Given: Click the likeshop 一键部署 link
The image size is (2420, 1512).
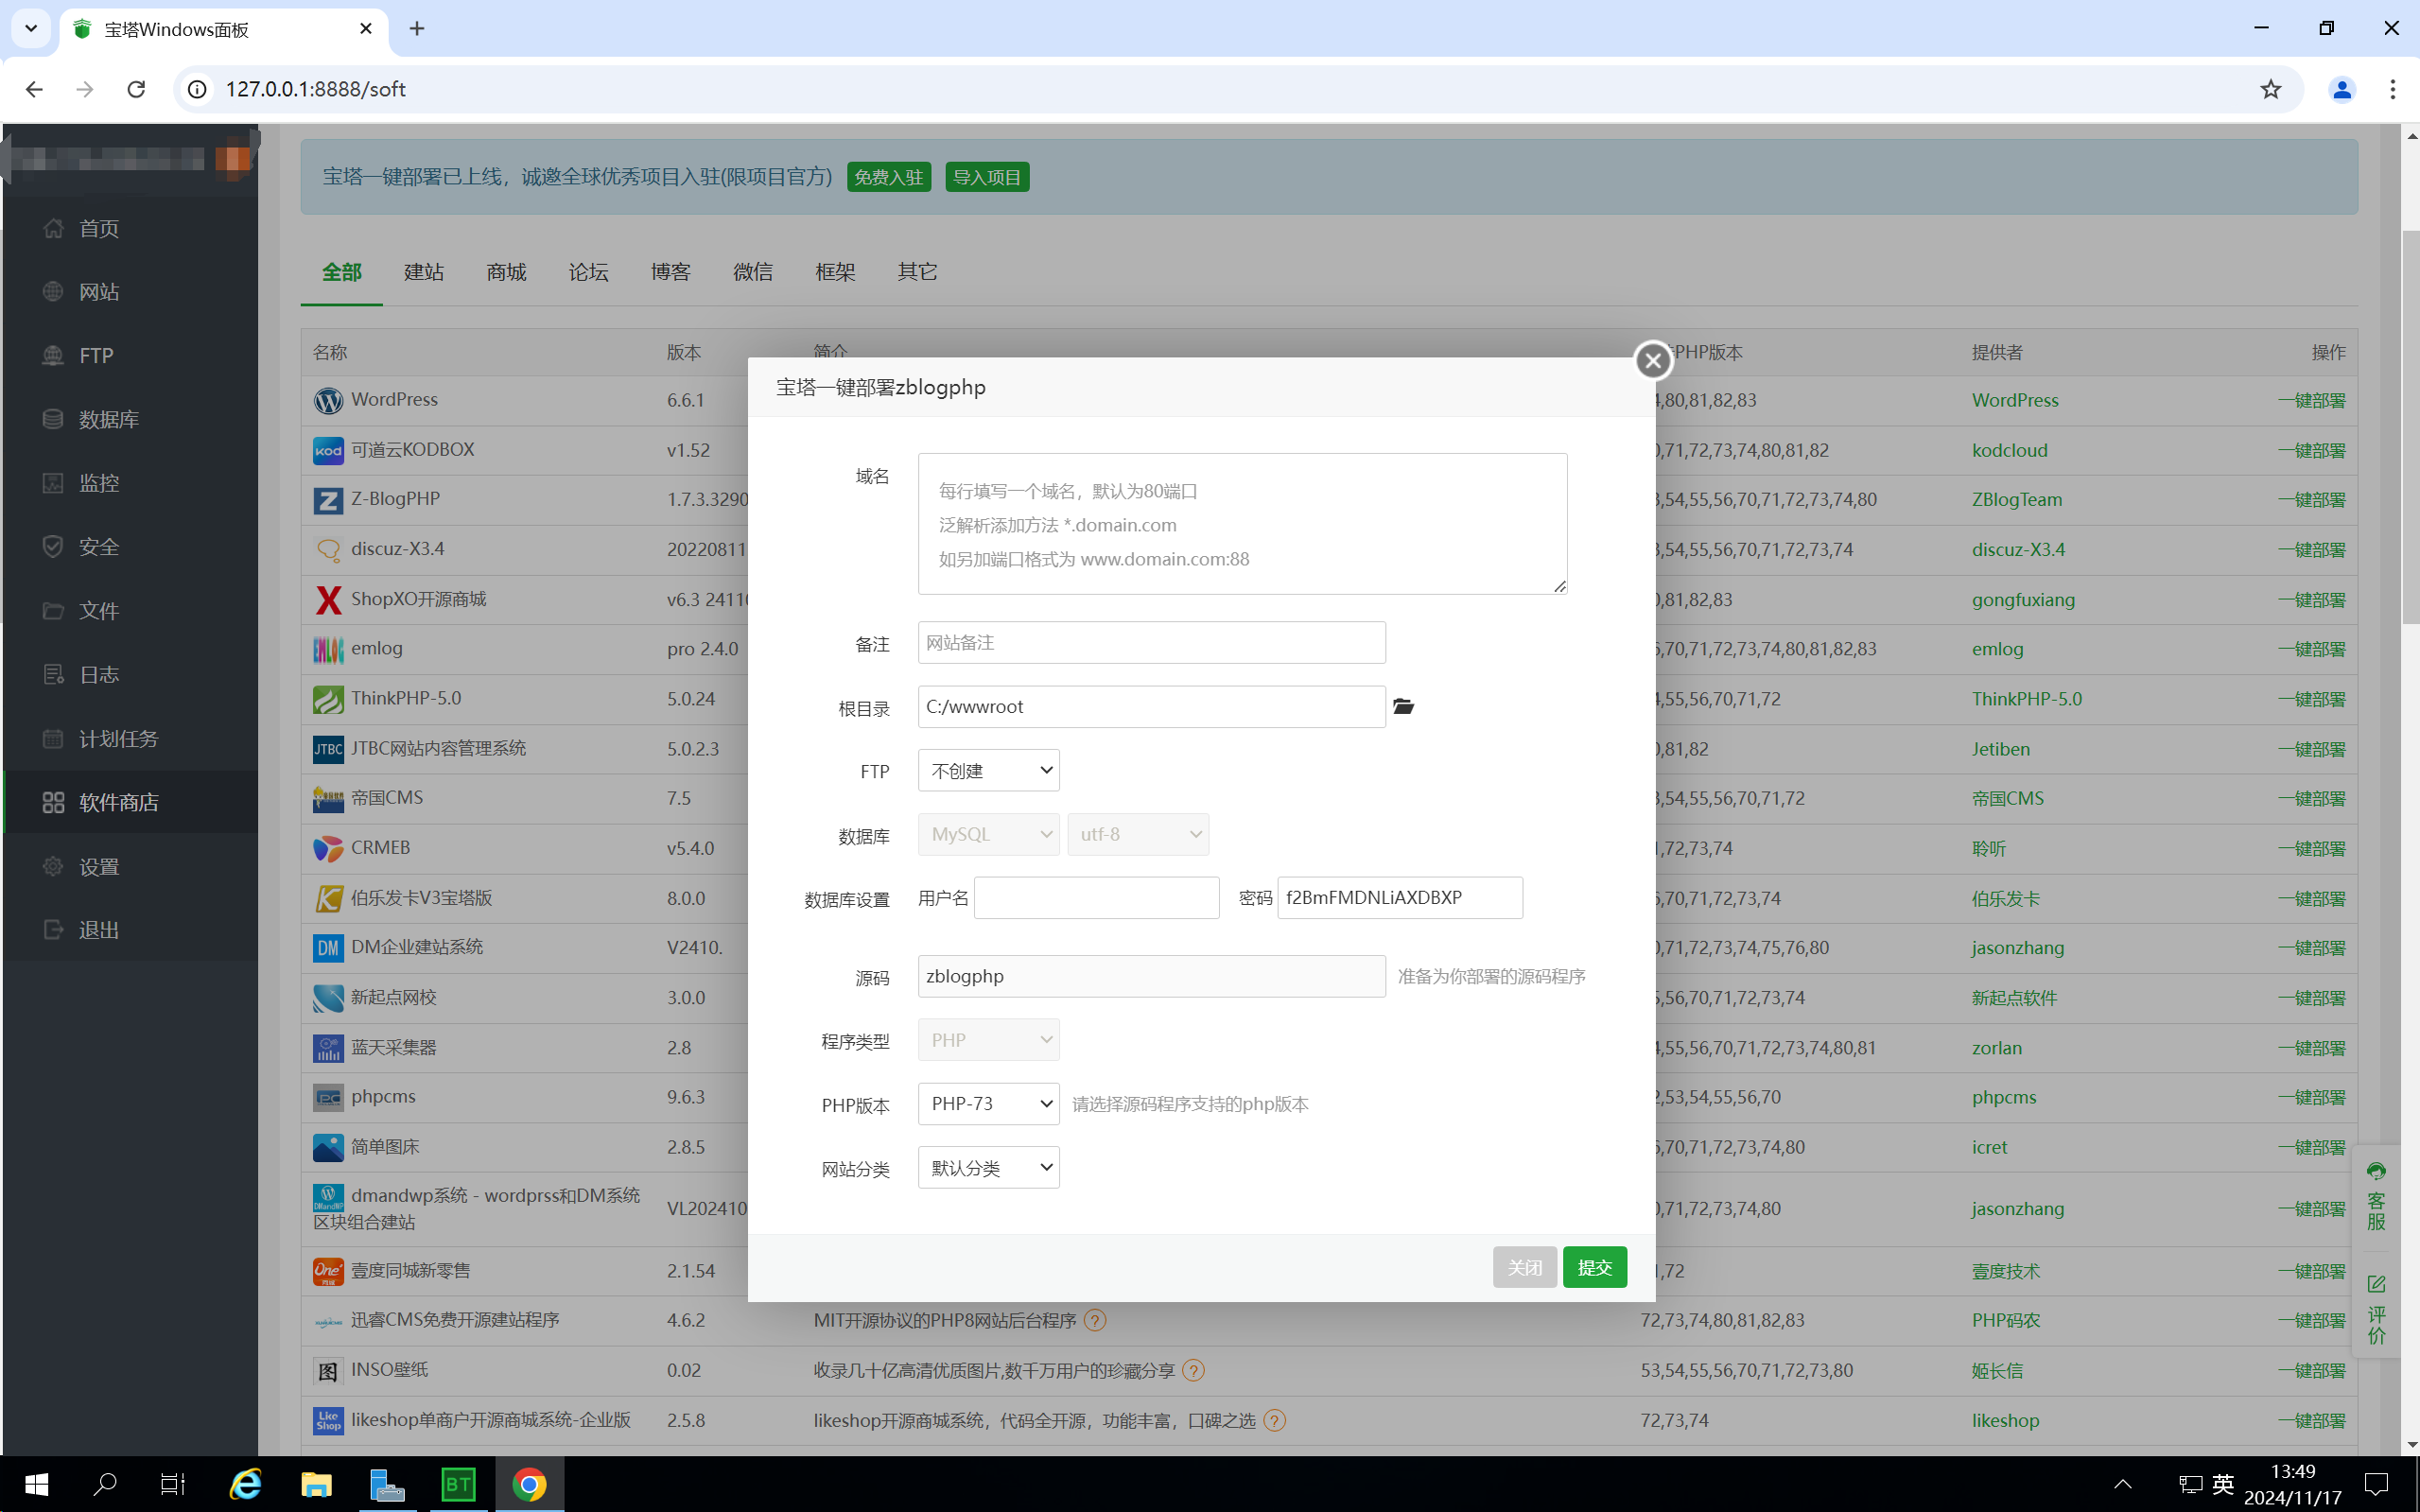Looking at the screenshot, I should pos(2311,1420).
